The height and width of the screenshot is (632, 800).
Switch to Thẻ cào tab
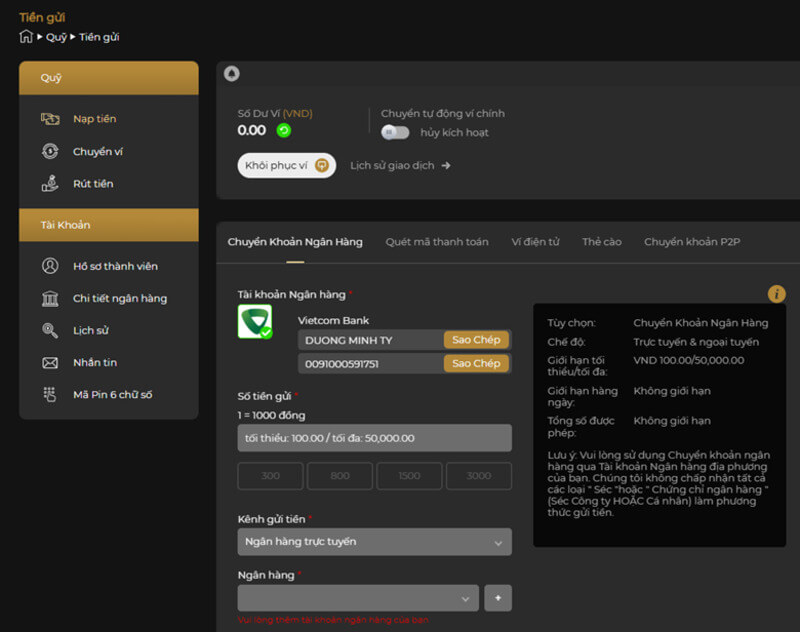[602, 242]
